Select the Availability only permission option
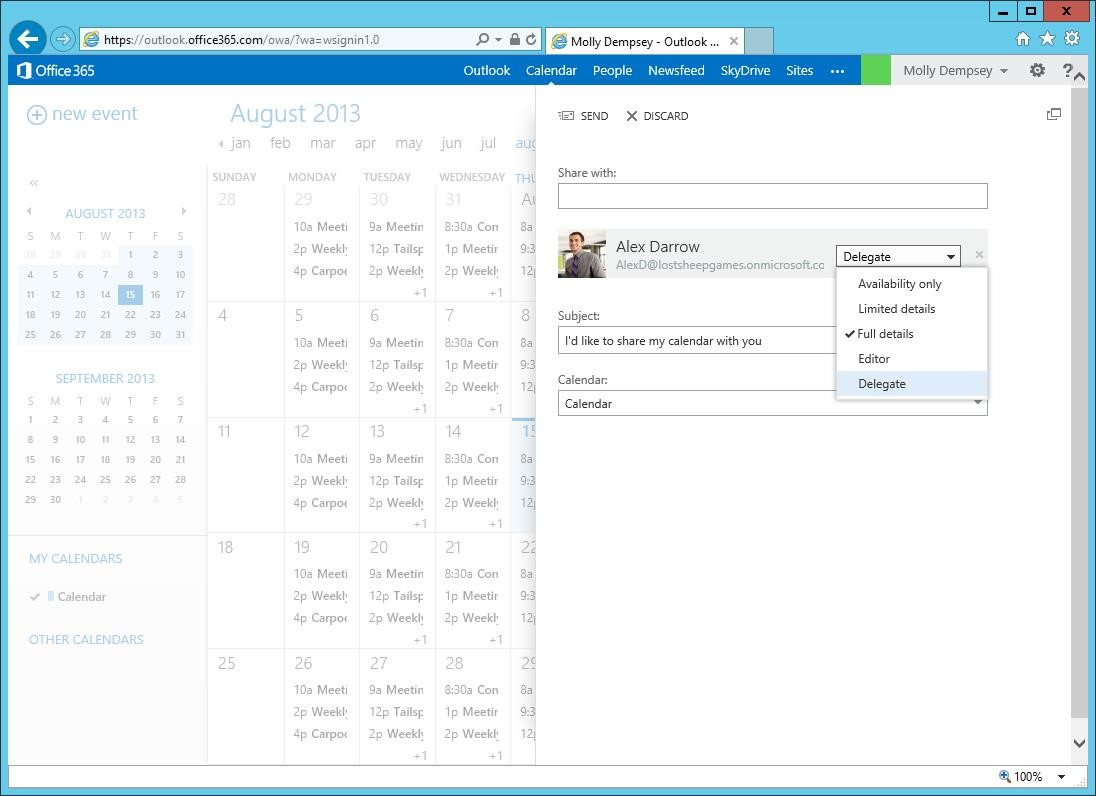The image size is (1096, 796). [899, 283]
